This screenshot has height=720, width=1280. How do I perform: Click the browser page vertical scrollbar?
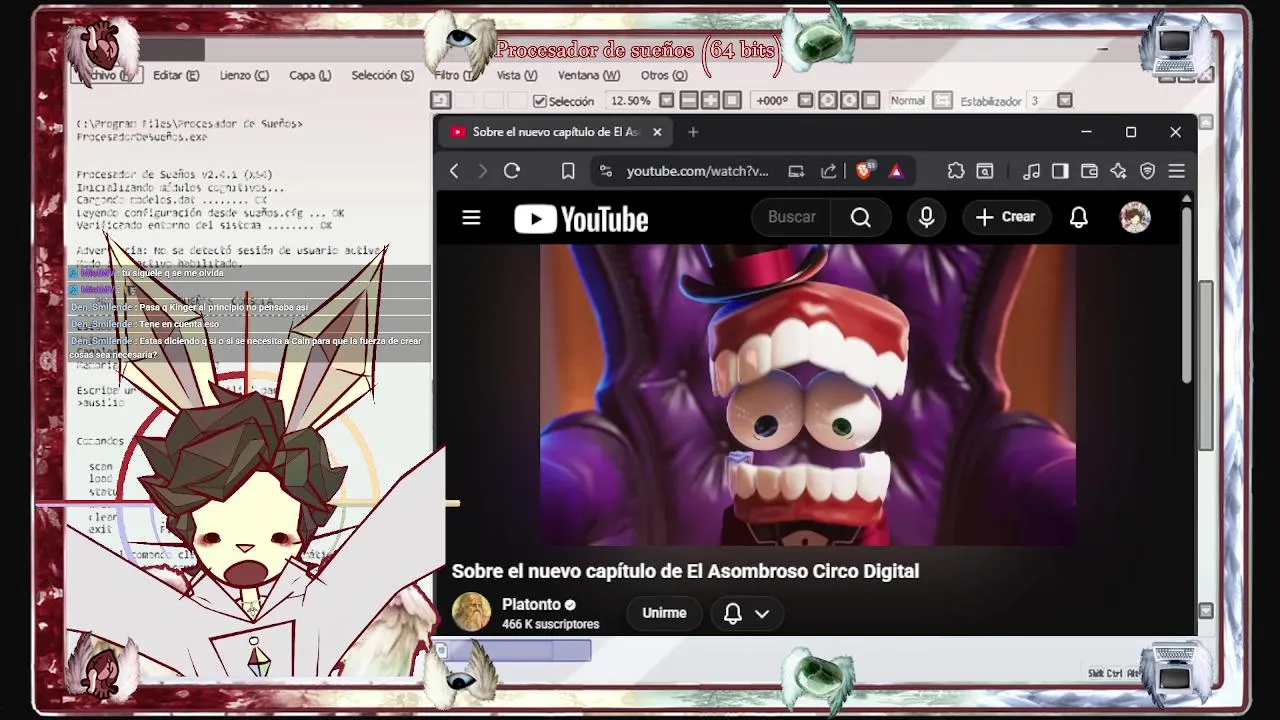pos(1187,295)
